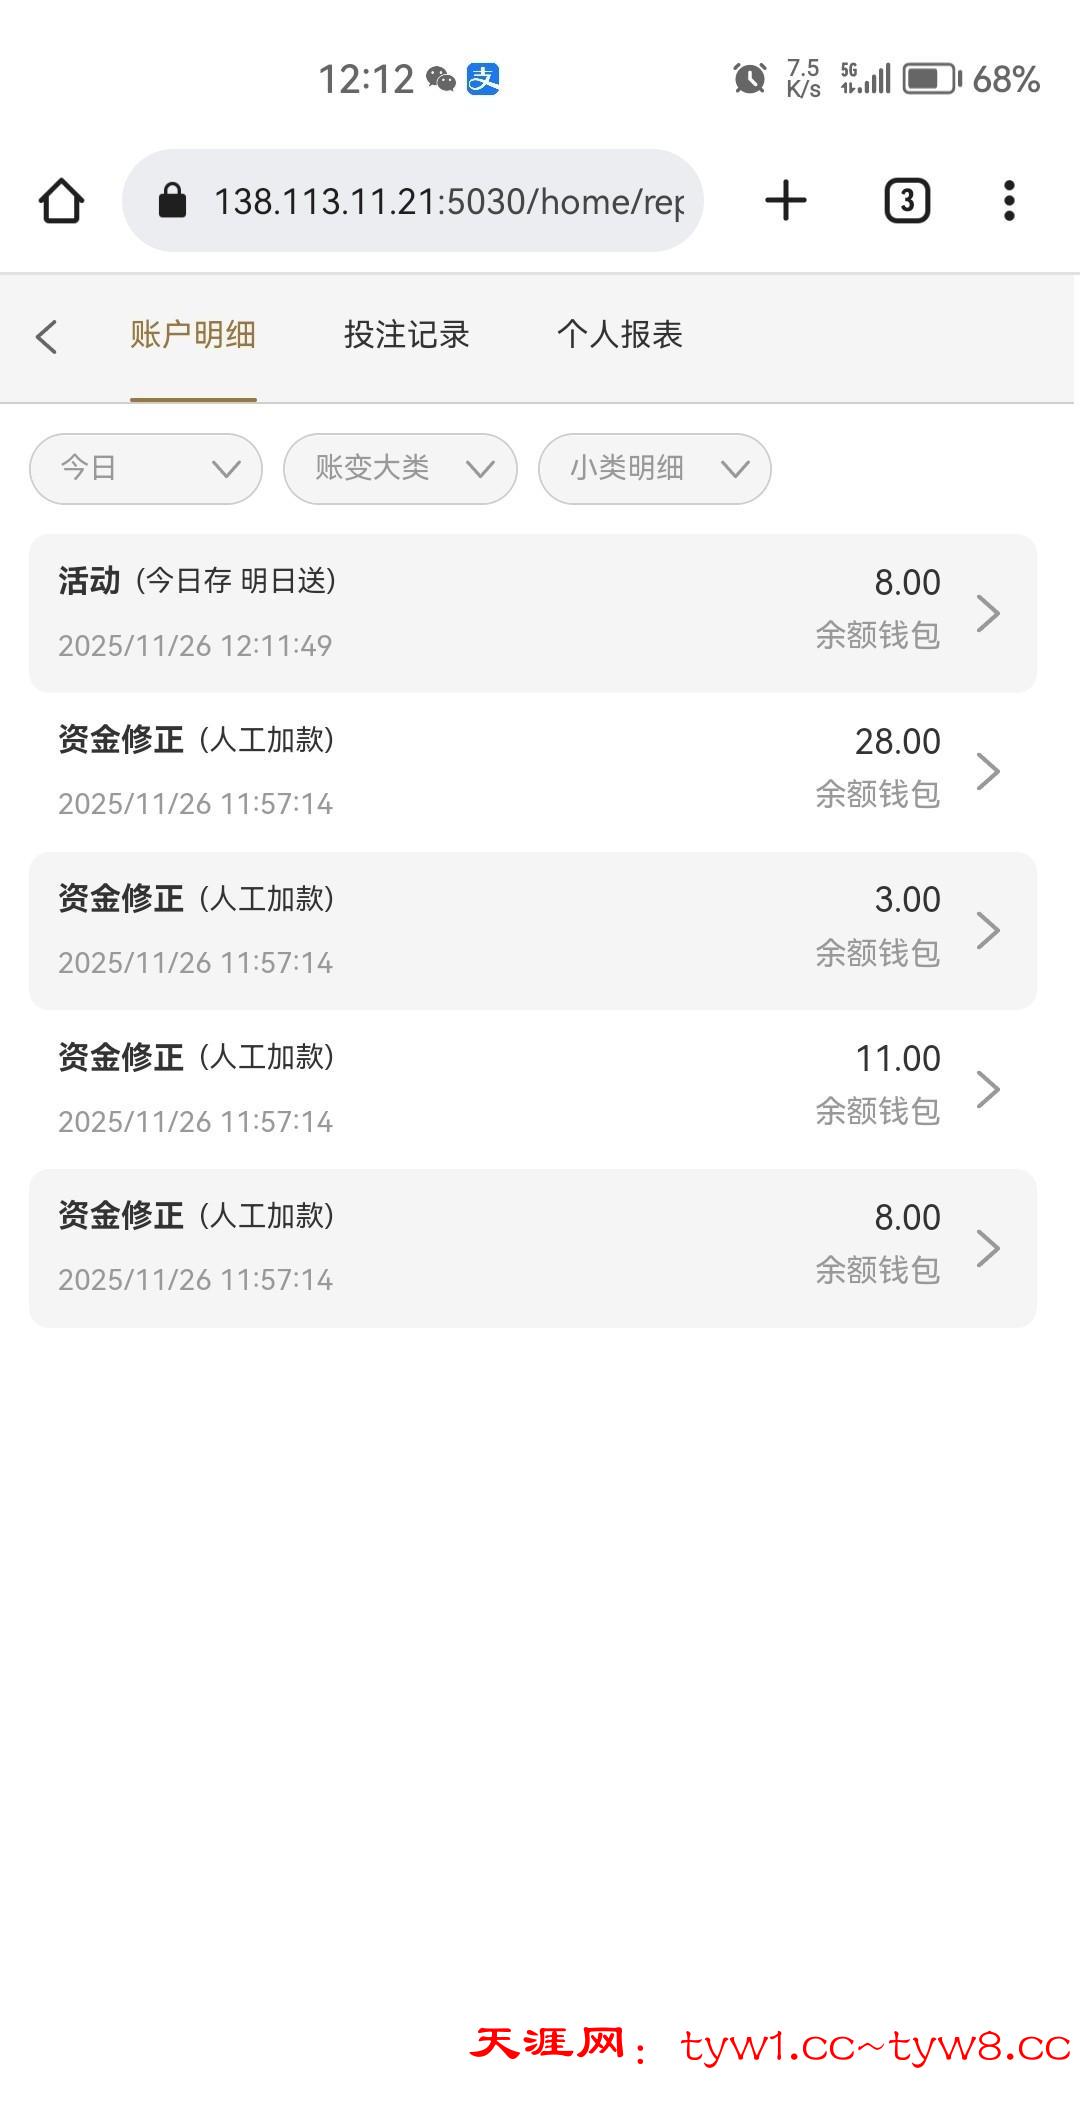This screenshot has height=2112, width=1080.
Task: Tap the back arrow beside 账户明细
Action: pos(46,336)
